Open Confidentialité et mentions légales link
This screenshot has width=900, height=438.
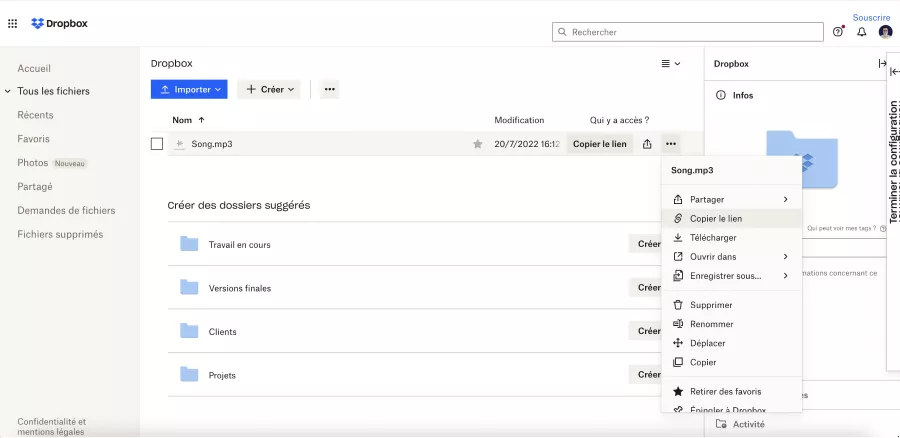52,427
